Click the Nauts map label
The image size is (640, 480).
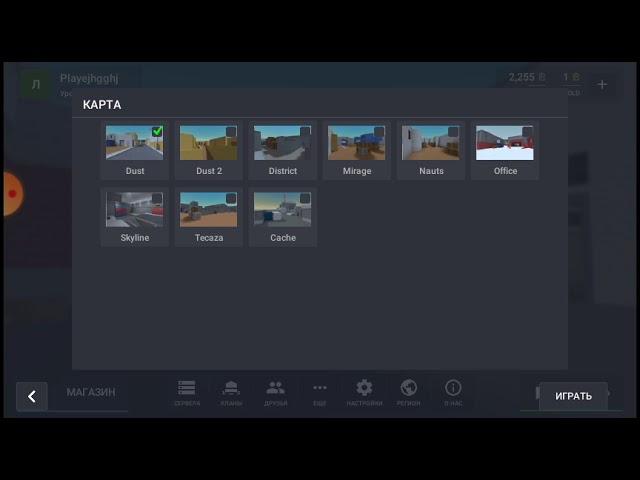pyautogui.click(x=431, y=171)
